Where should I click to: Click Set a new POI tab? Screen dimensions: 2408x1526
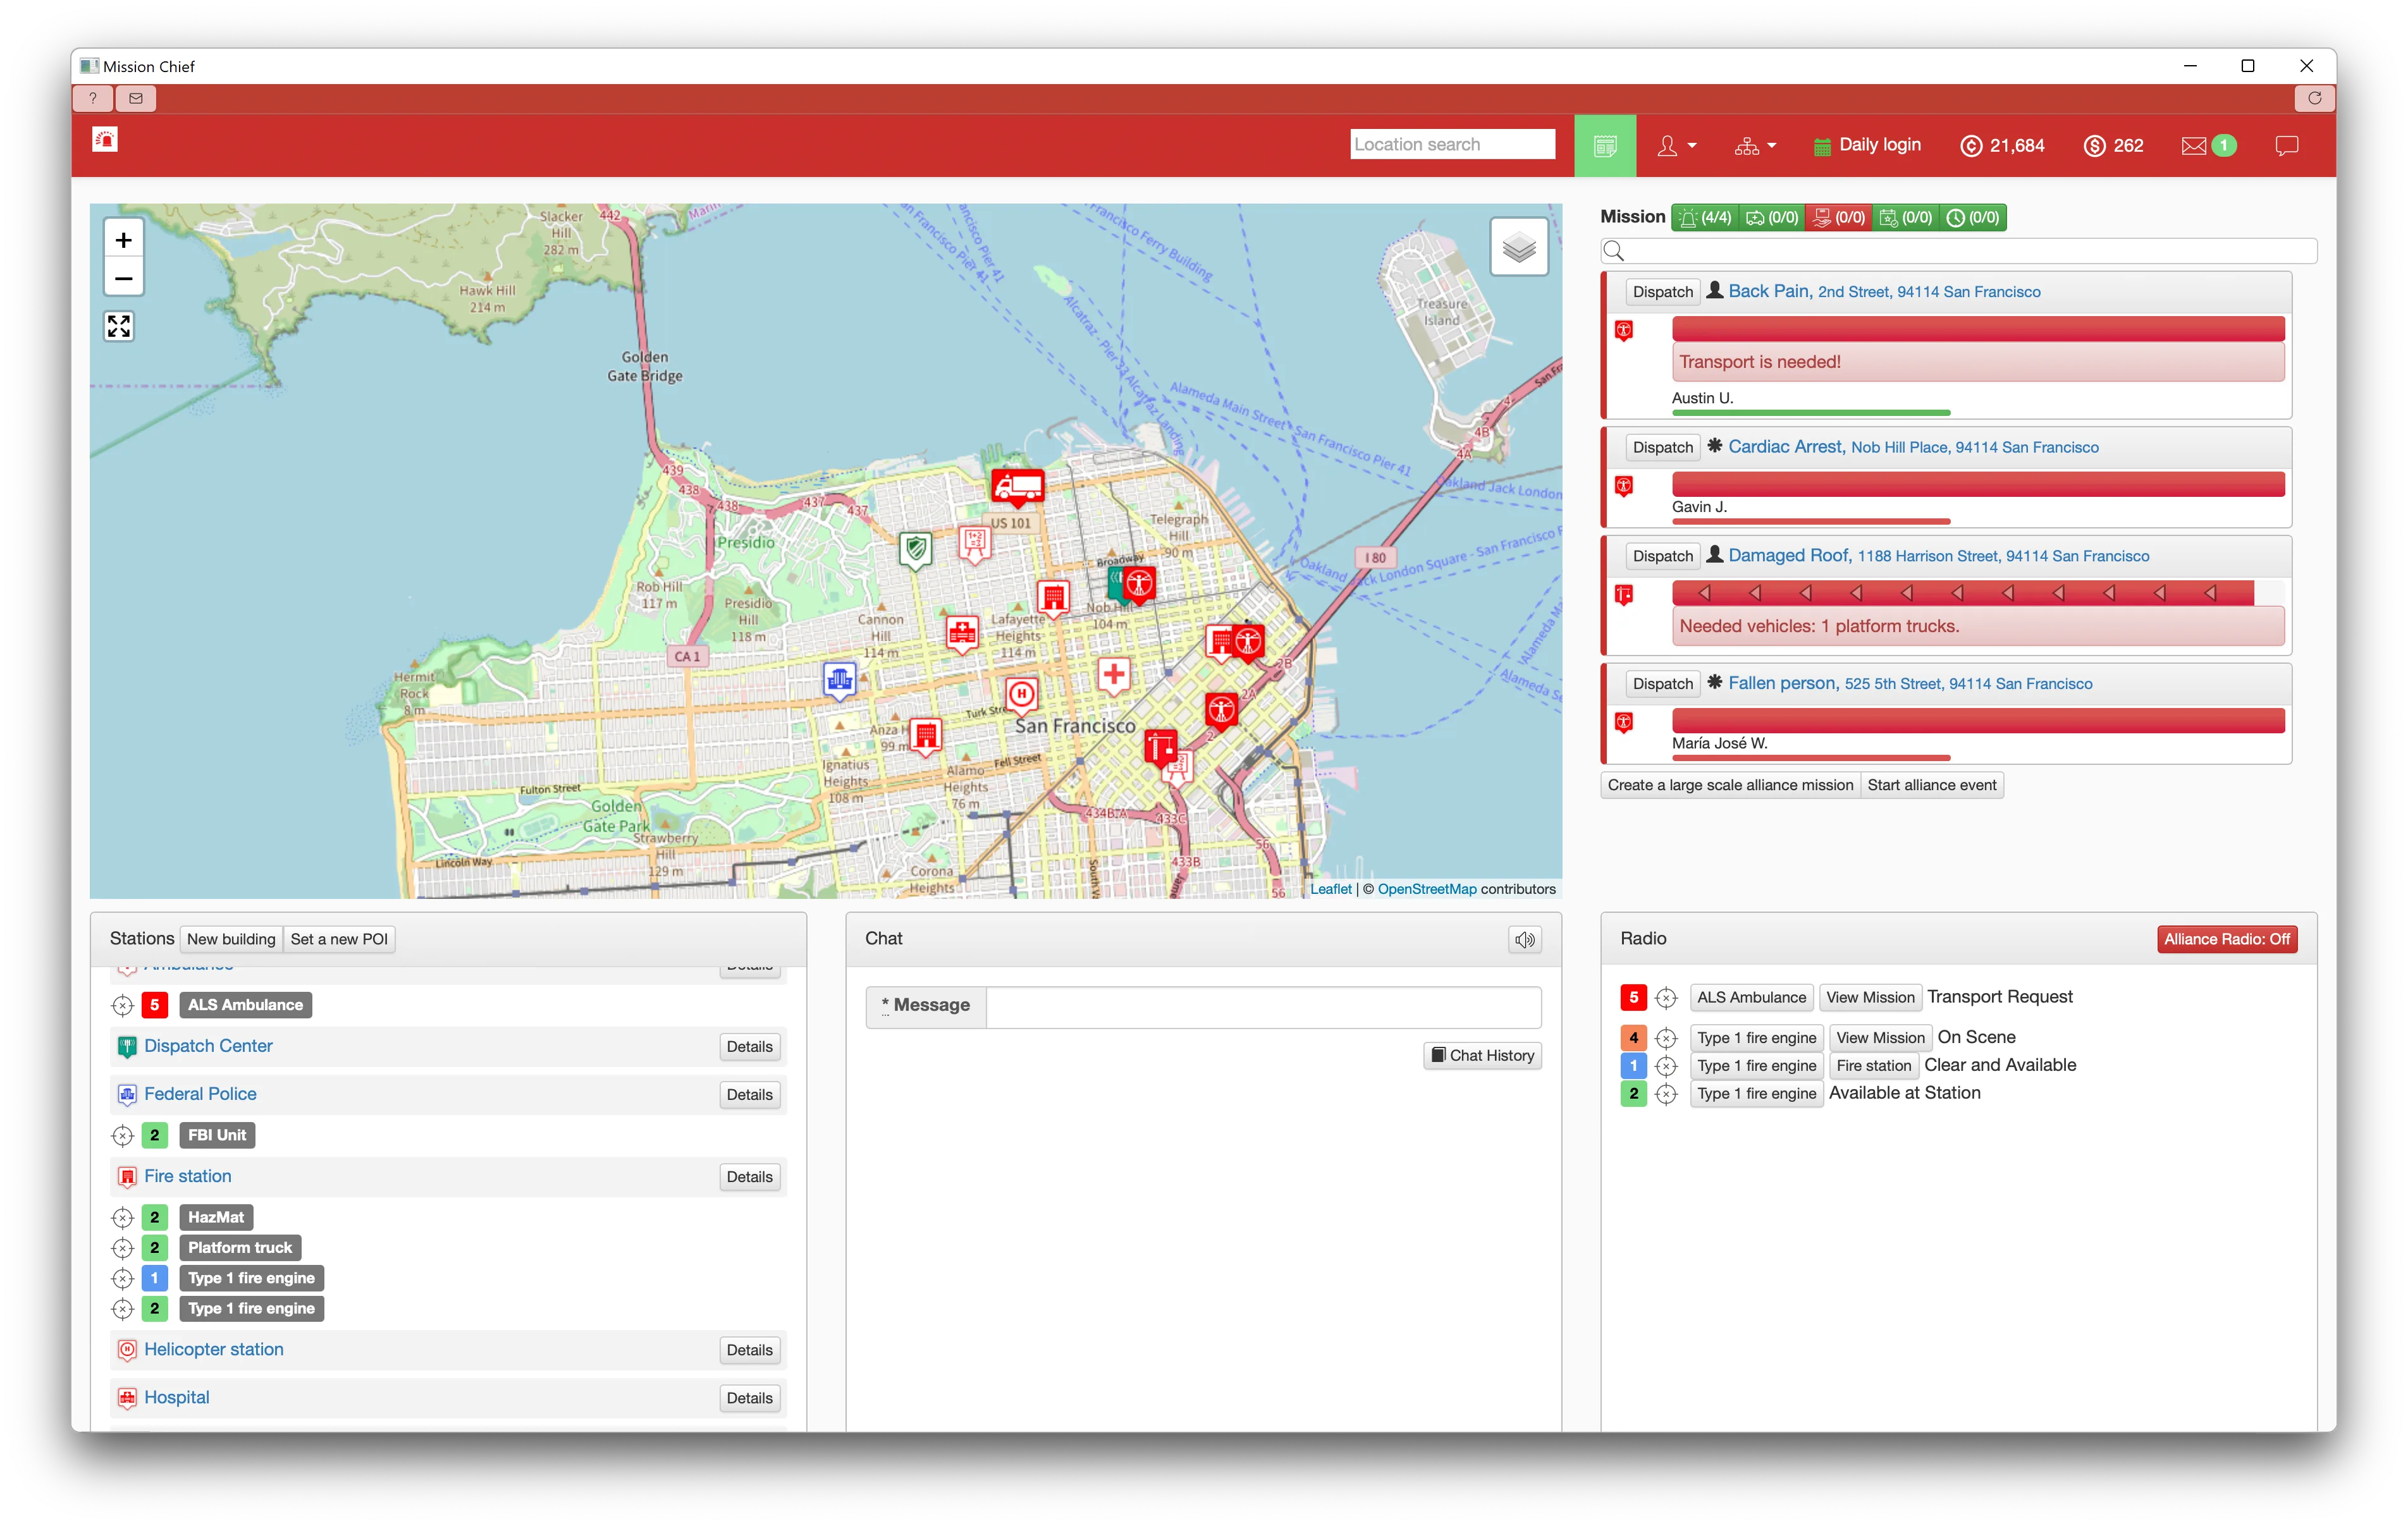pos(339,939)
